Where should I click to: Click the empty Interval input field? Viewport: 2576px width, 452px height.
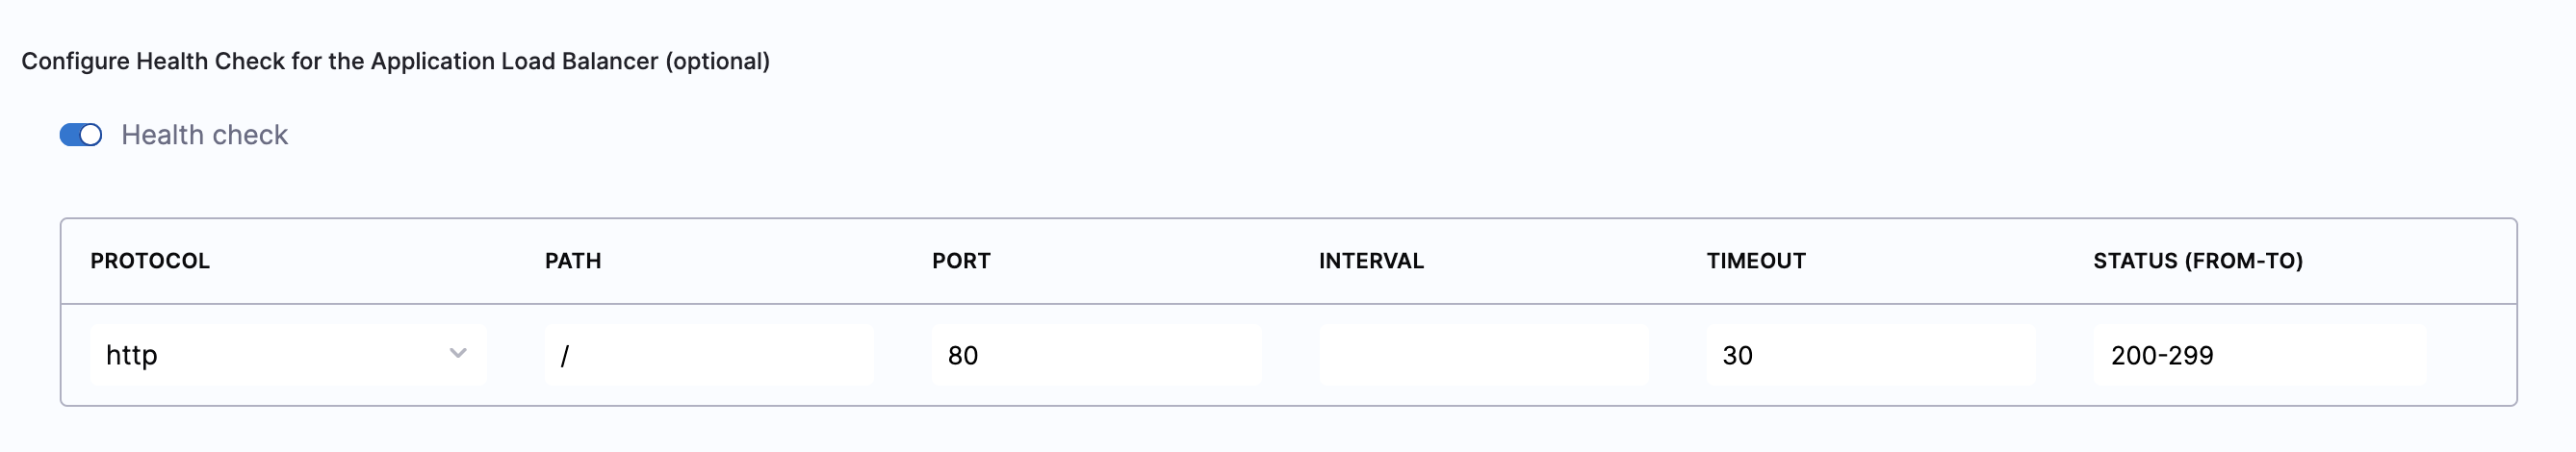1483,355
